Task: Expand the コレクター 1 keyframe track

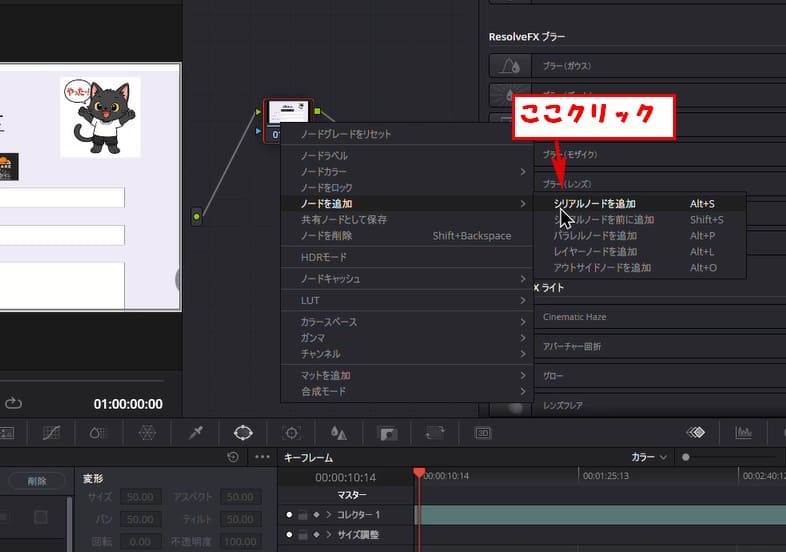Action: coord(328,515)
